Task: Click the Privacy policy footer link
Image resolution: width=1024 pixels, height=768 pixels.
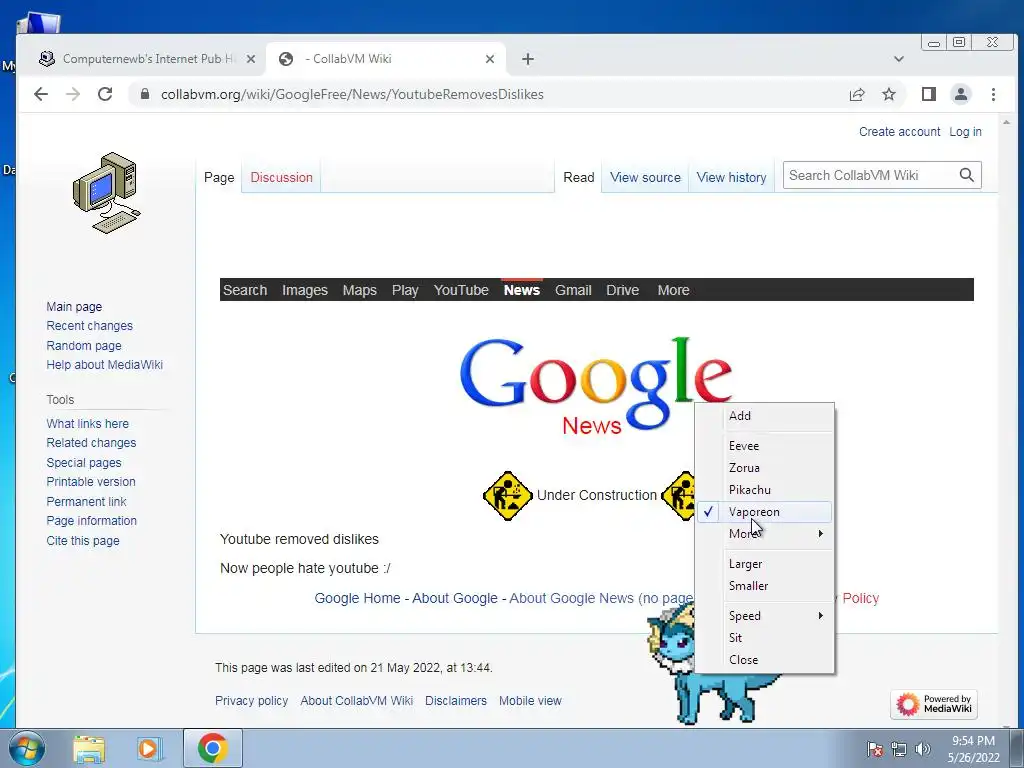Action: click(251, 701)
